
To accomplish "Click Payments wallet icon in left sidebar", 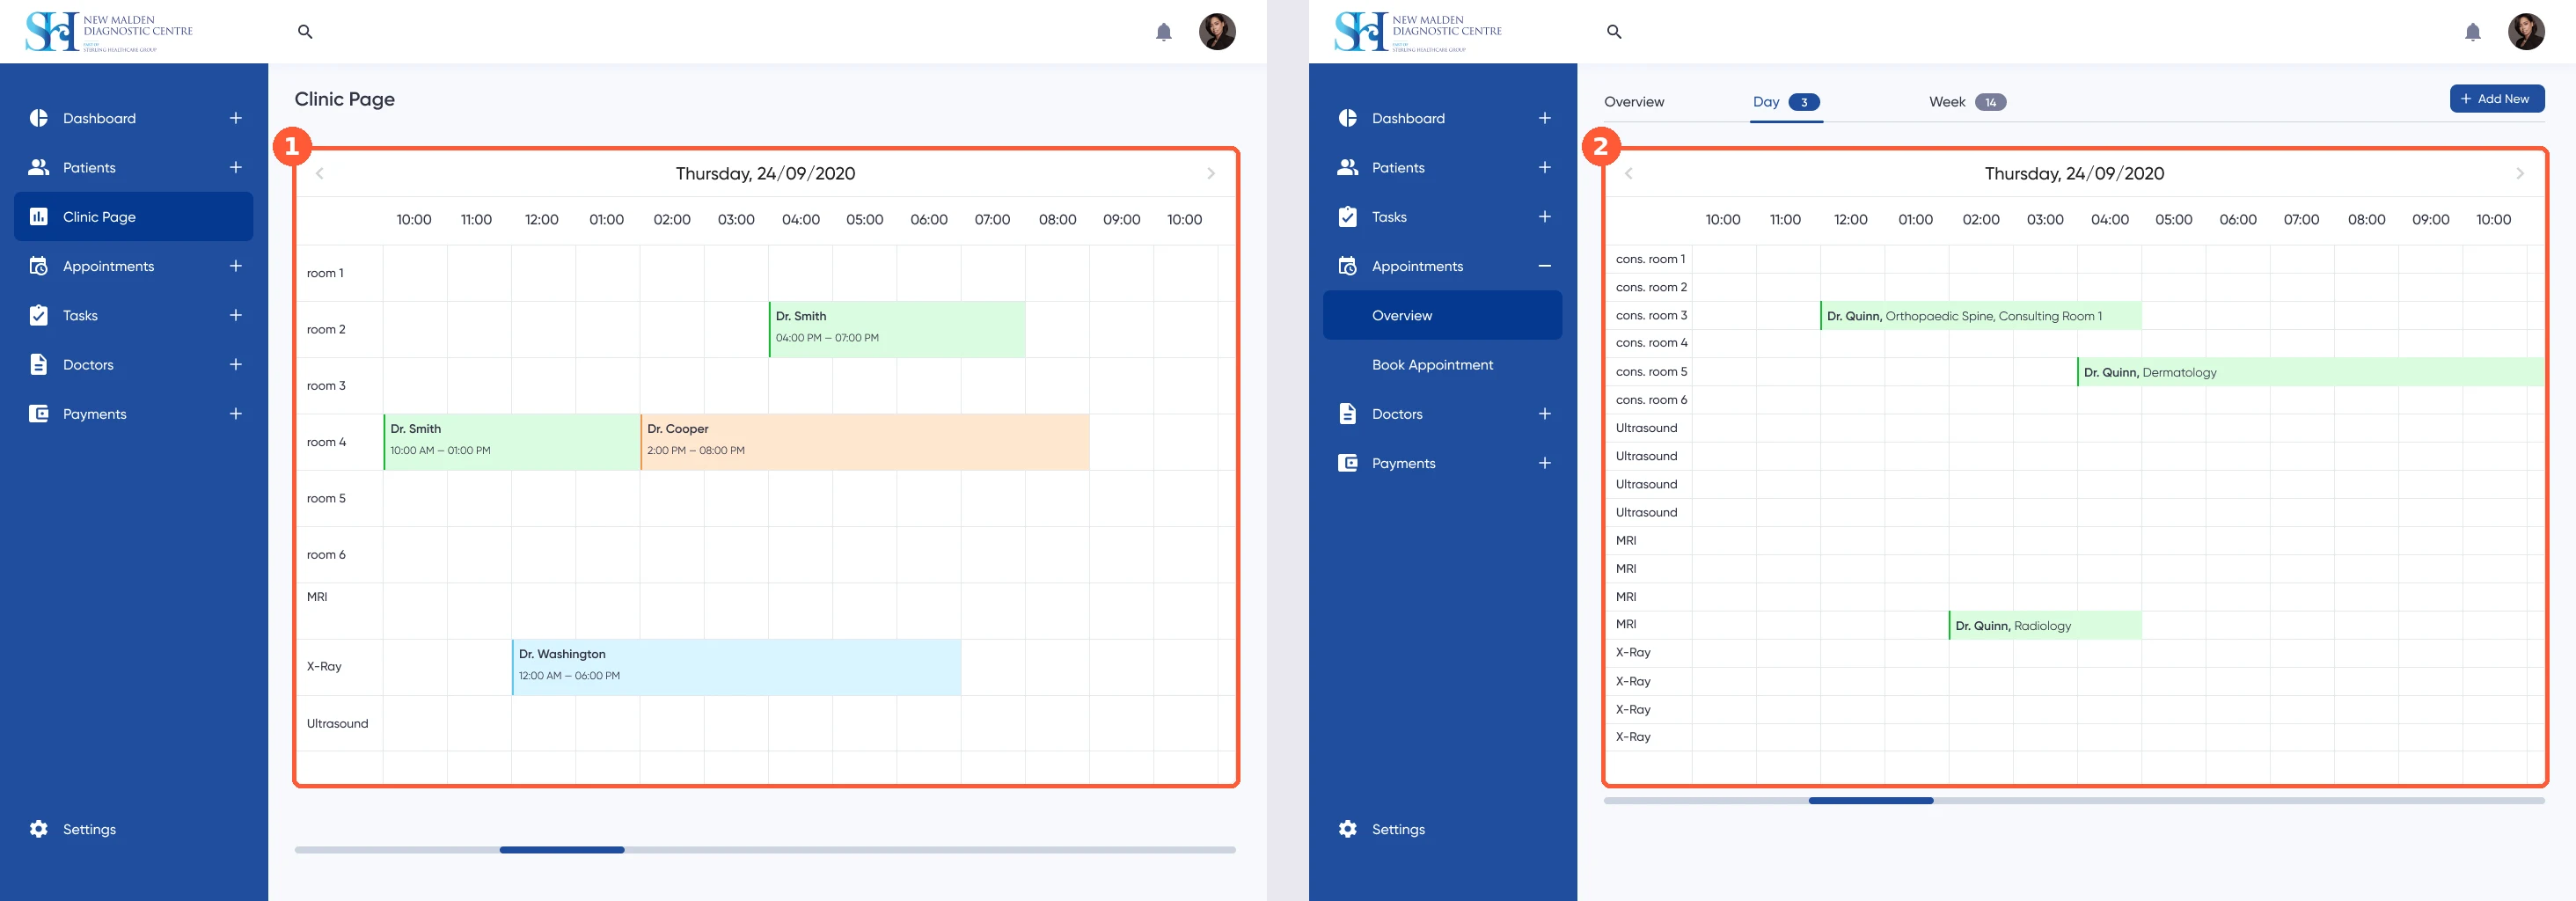I will 39,413.
